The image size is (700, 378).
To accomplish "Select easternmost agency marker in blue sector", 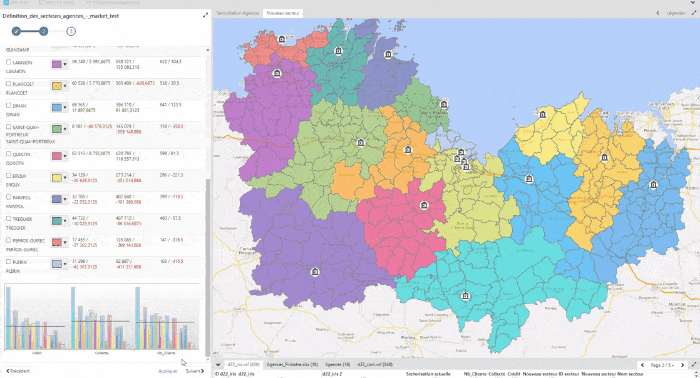I will pos(653,184).
